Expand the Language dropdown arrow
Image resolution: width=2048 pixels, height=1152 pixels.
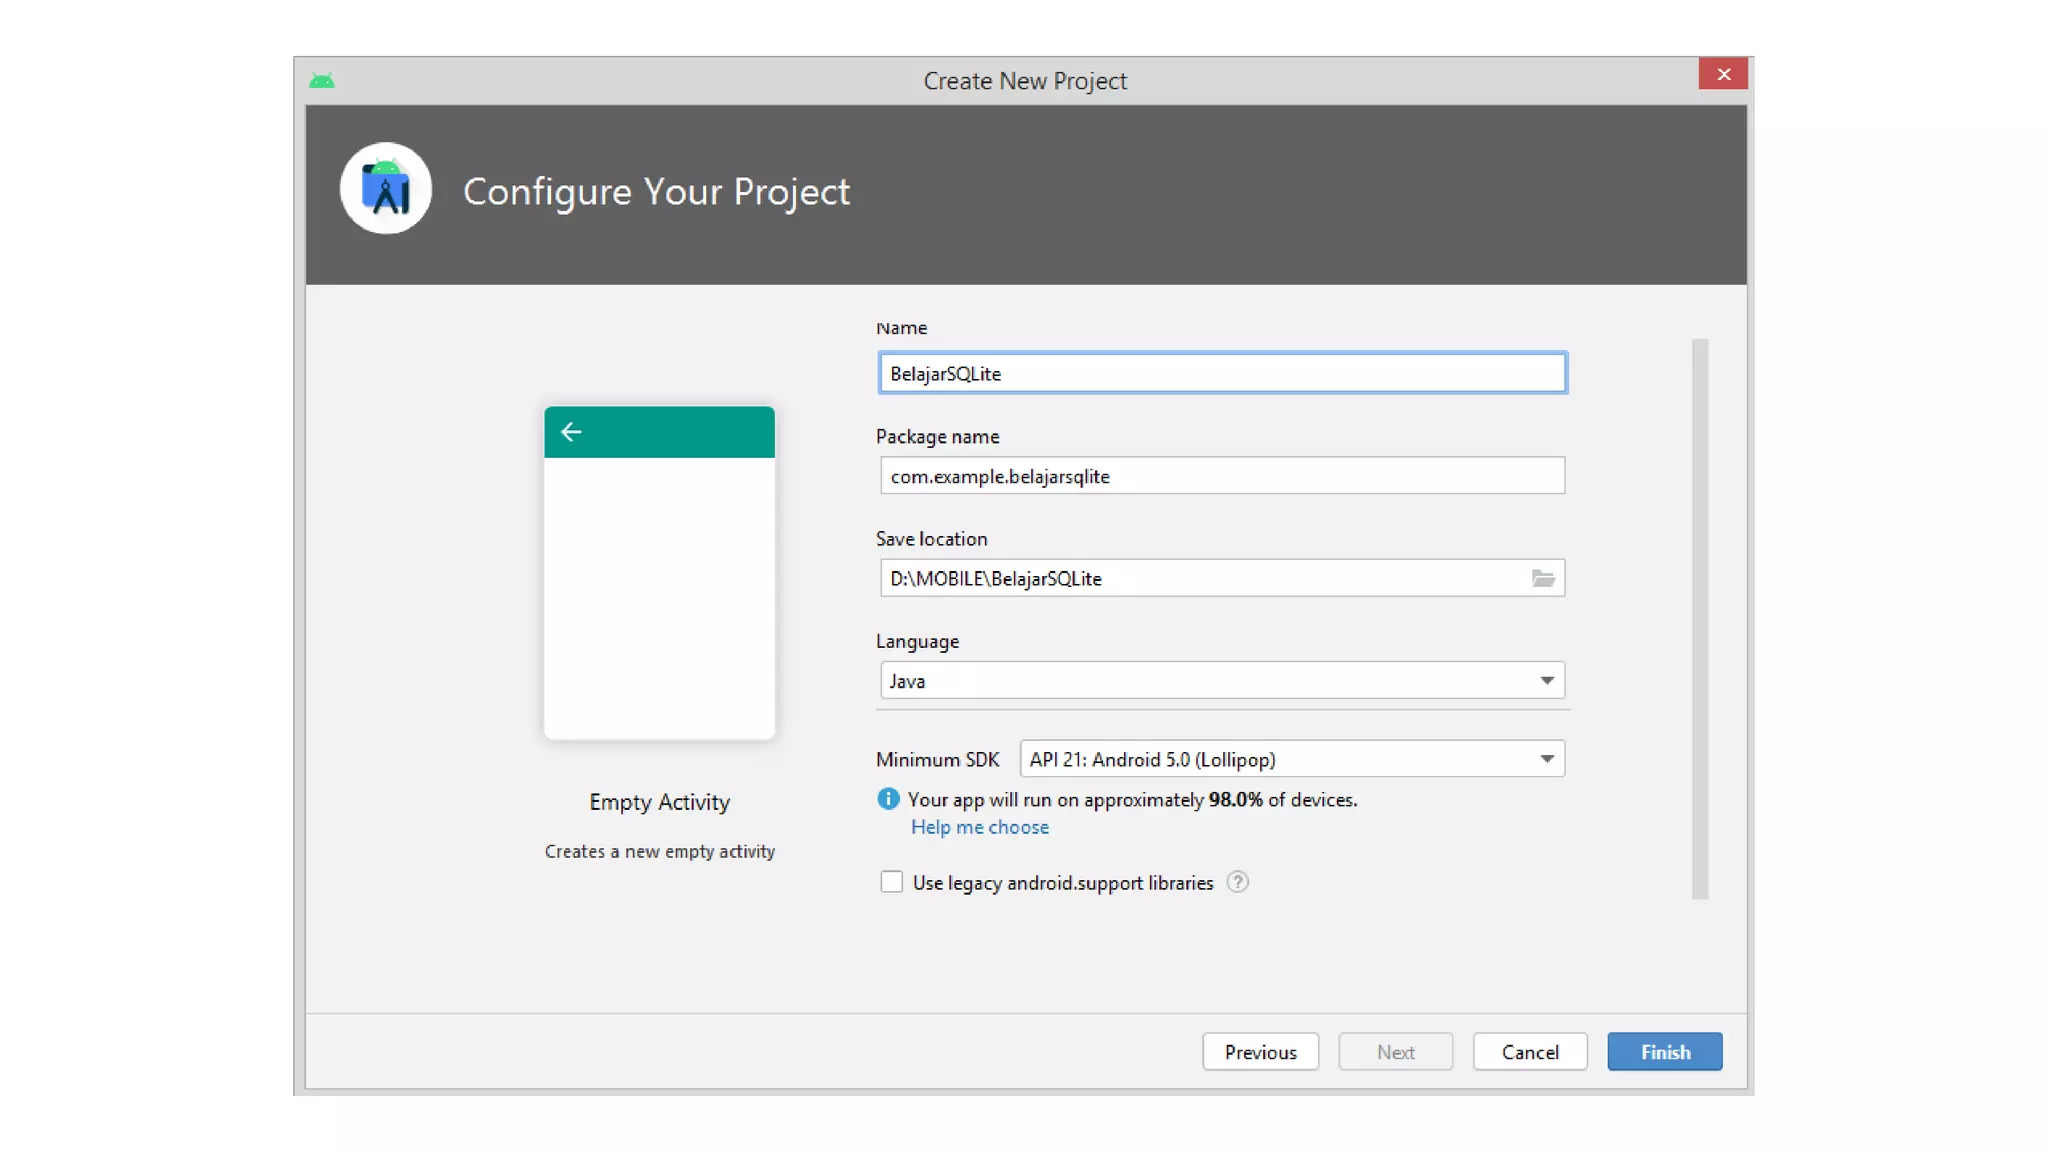point(1546,681)
